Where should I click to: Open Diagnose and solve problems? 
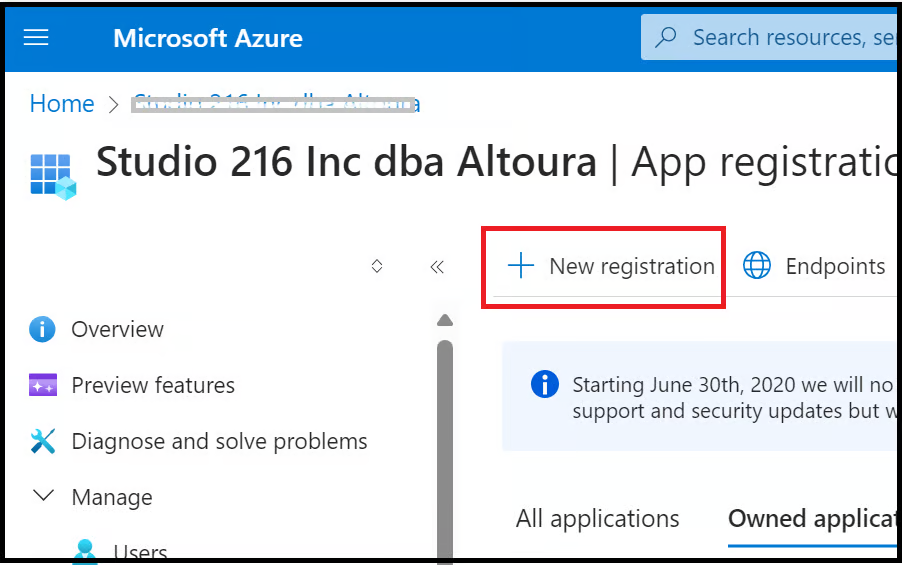tap(219, 442)
